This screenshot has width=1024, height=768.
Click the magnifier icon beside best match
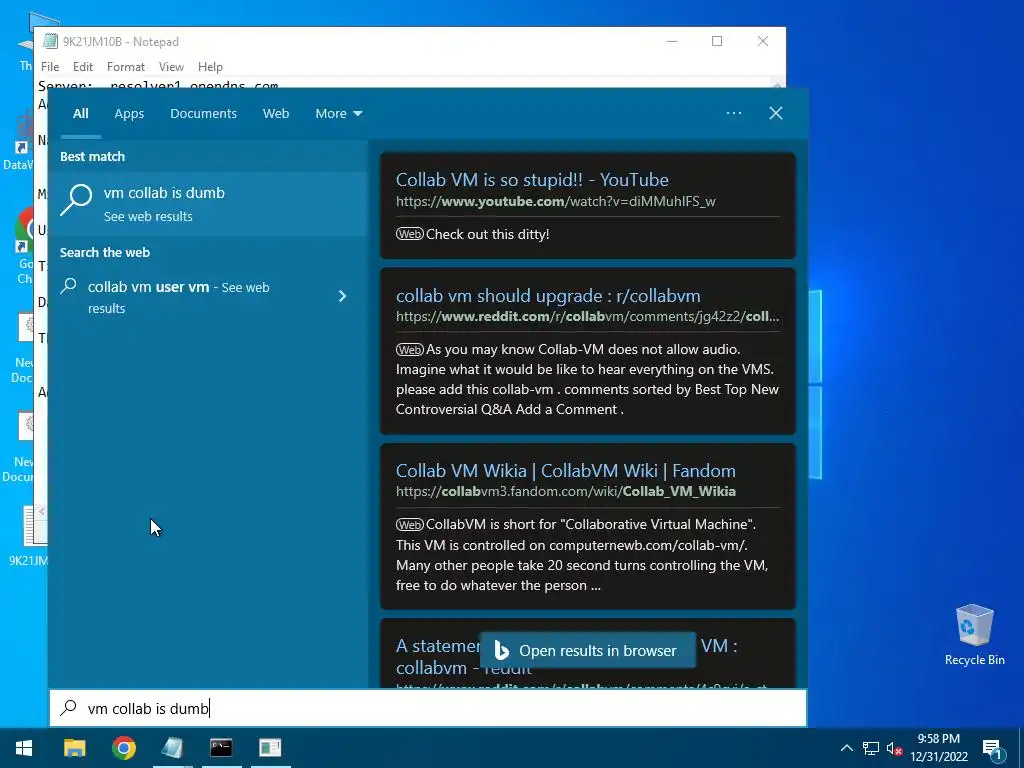(x=76, y=200)
